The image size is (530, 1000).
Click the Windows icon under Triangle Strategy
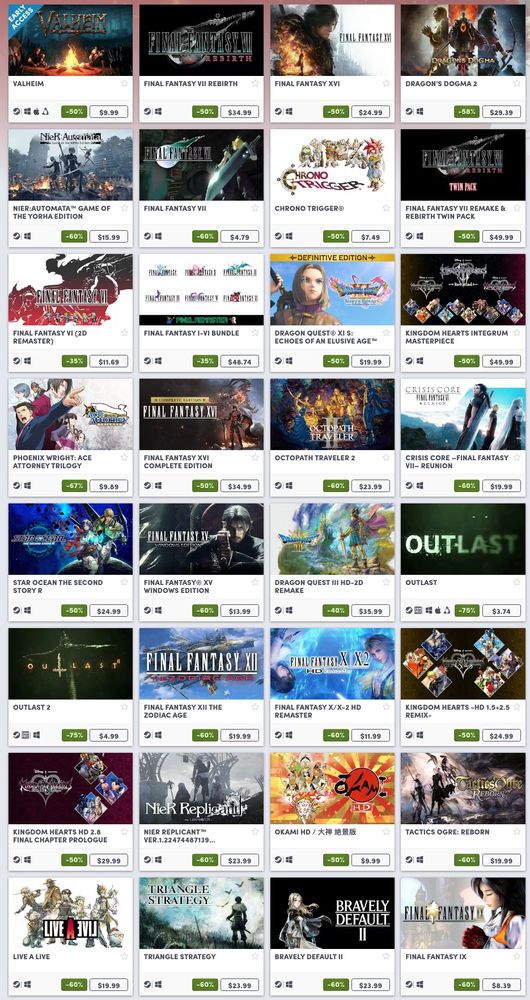pos(158,985)
